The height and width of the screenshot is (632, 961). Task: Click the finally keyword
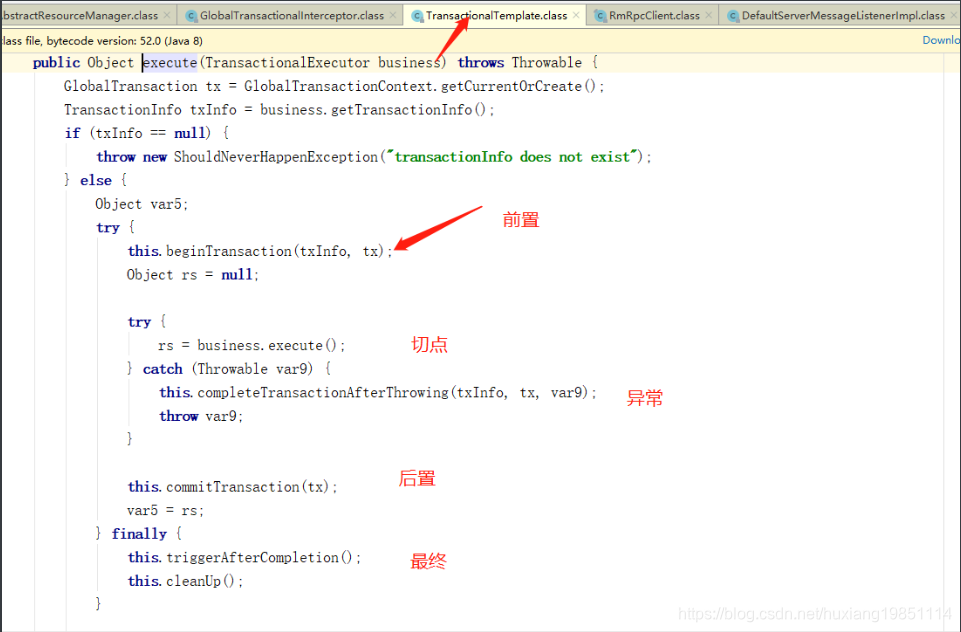click(139, 534)
